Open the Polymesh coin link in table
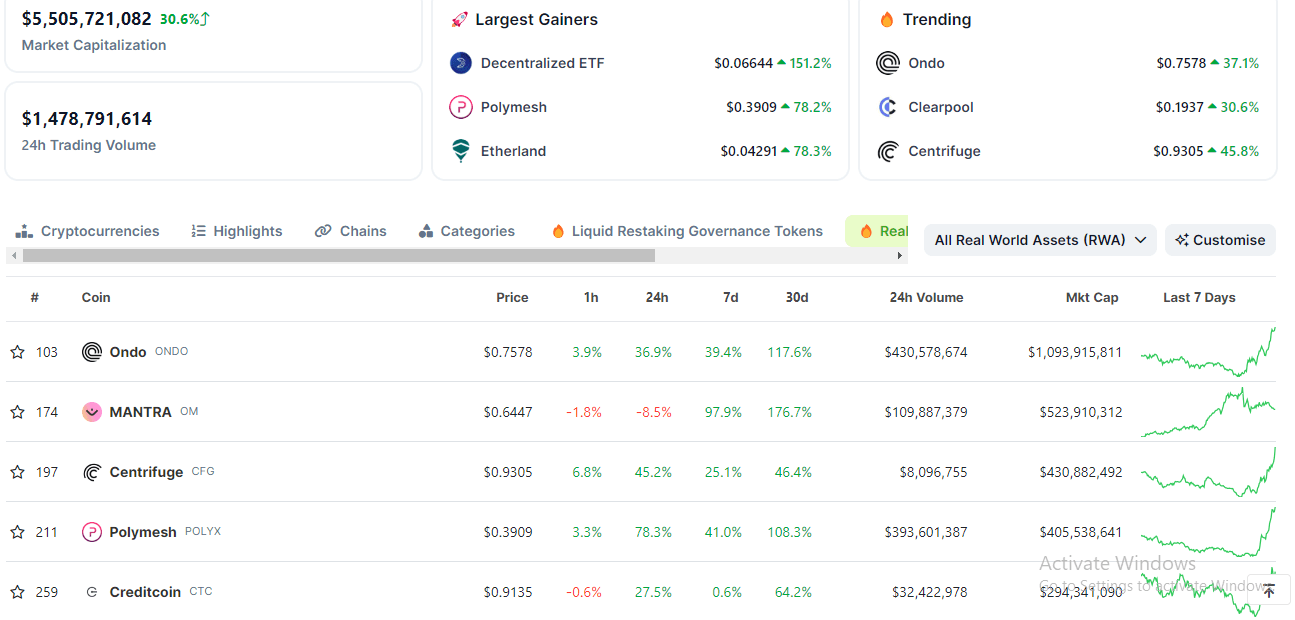Viewport: 1295px width, 620px height. pyautogui.click(x=143, y=532)
